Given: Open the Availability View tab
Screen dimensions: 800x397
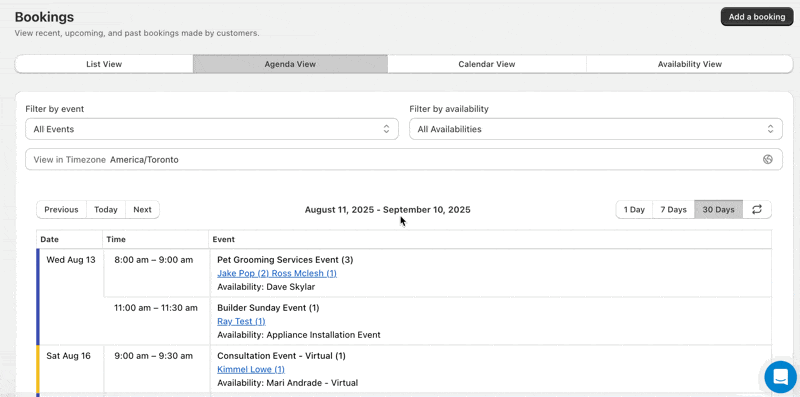Looking at the screenshot, I should tap(689, 64).
